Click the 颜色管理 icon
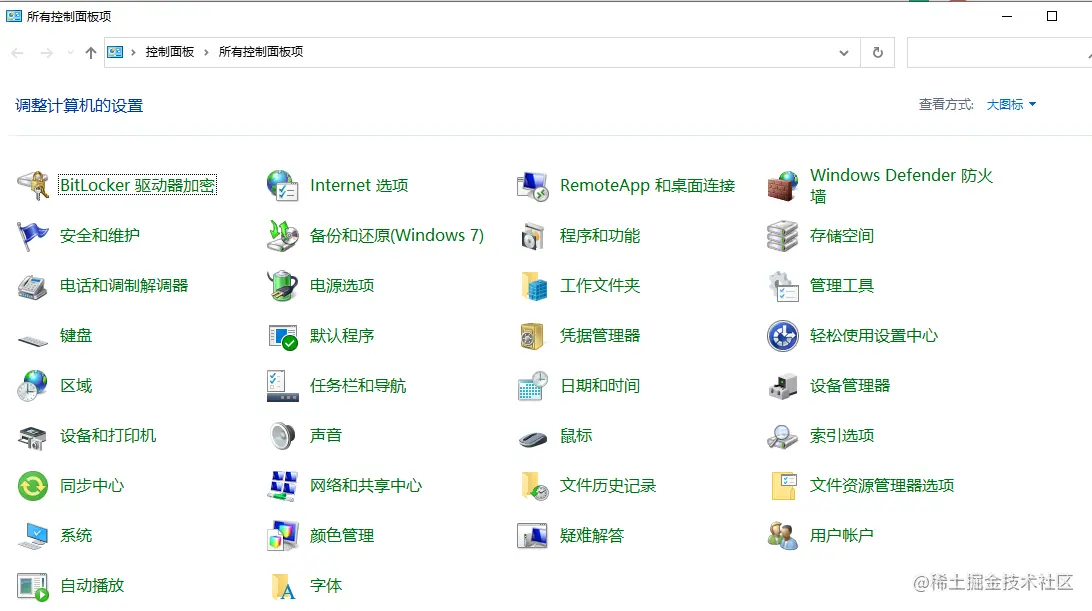The height and width of the screenshot is (611, 1092). click(283, 536)
